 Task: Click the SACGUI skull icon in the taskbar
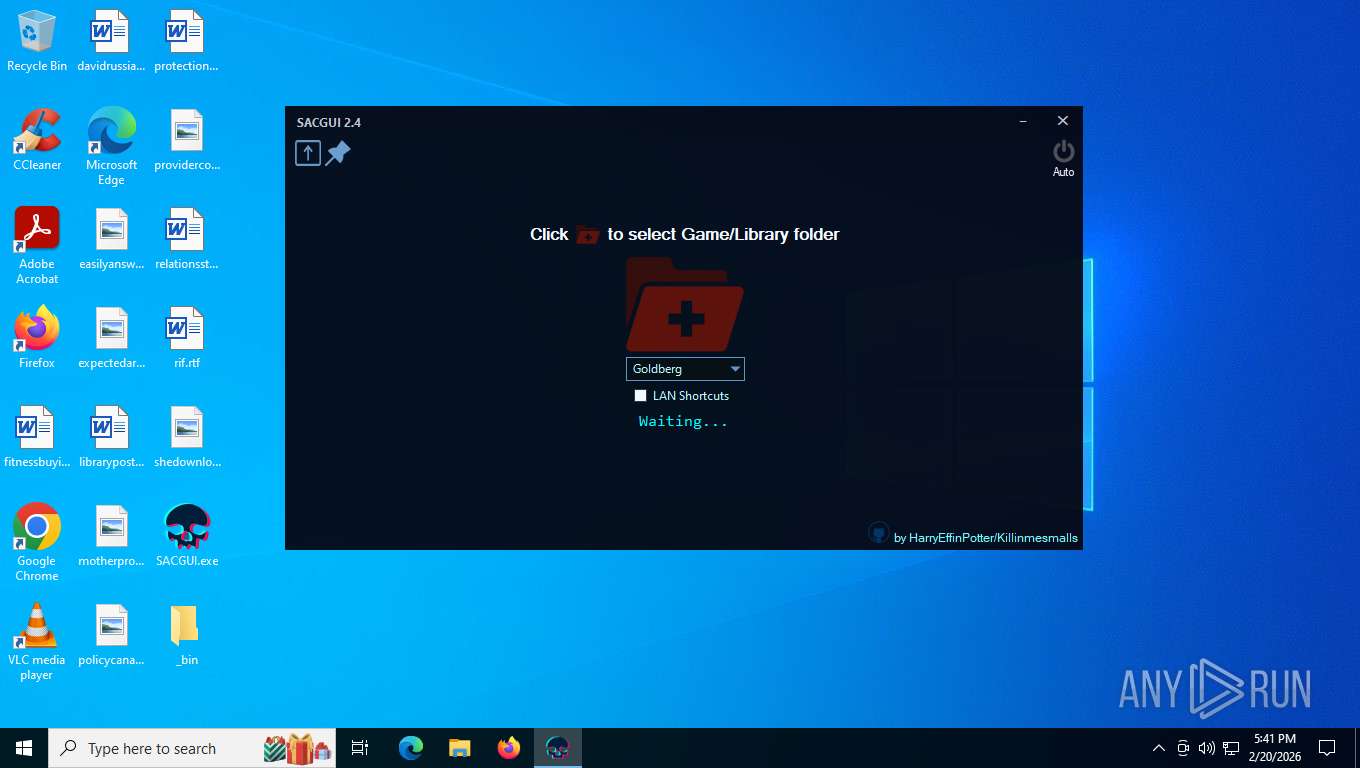coord(557,748)
